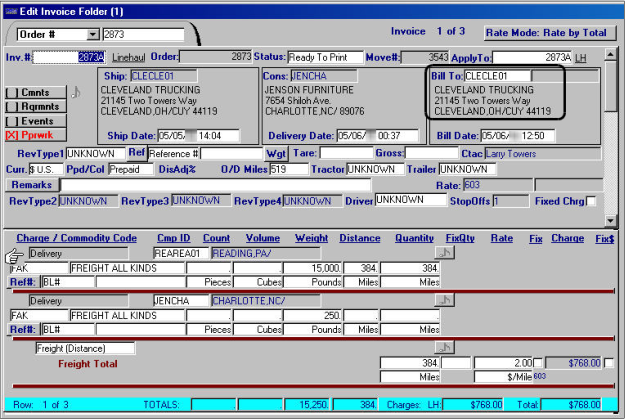
Task: Open the Curr. $ U.S. dropdown
Action: click(46, 169)
